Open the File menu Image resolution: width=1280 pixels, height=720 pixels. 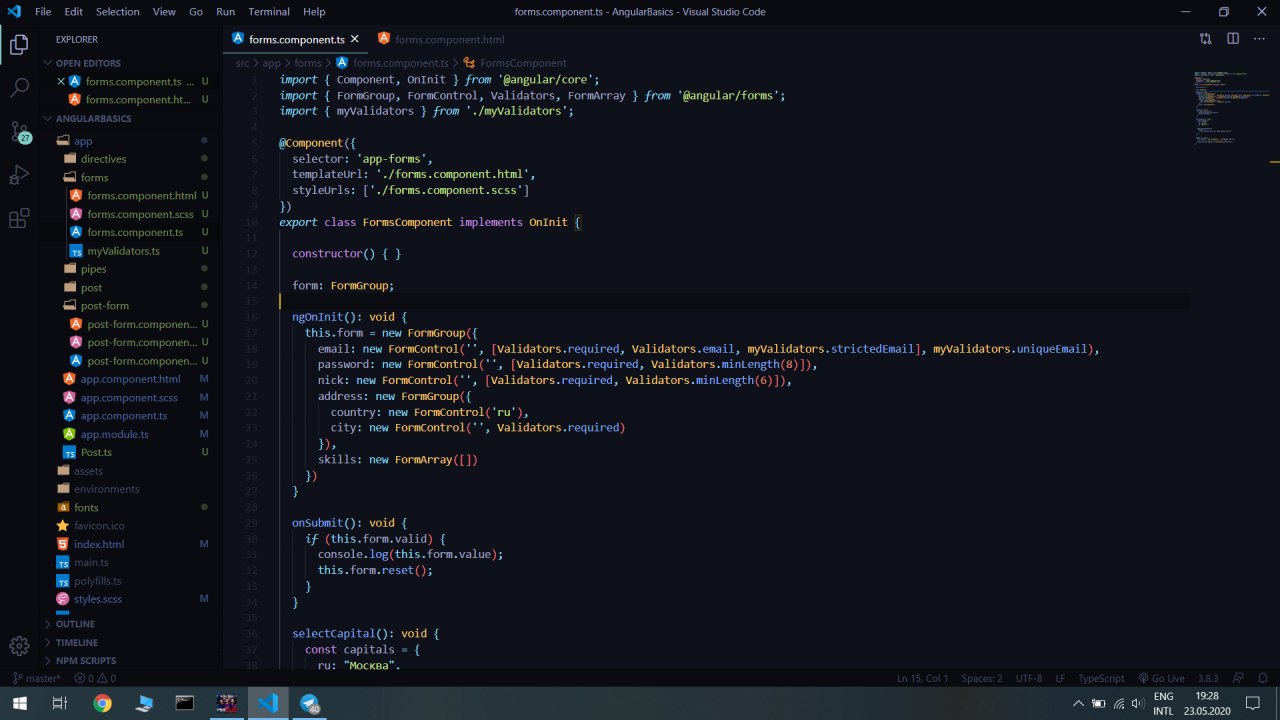click(x=43, y=12)
